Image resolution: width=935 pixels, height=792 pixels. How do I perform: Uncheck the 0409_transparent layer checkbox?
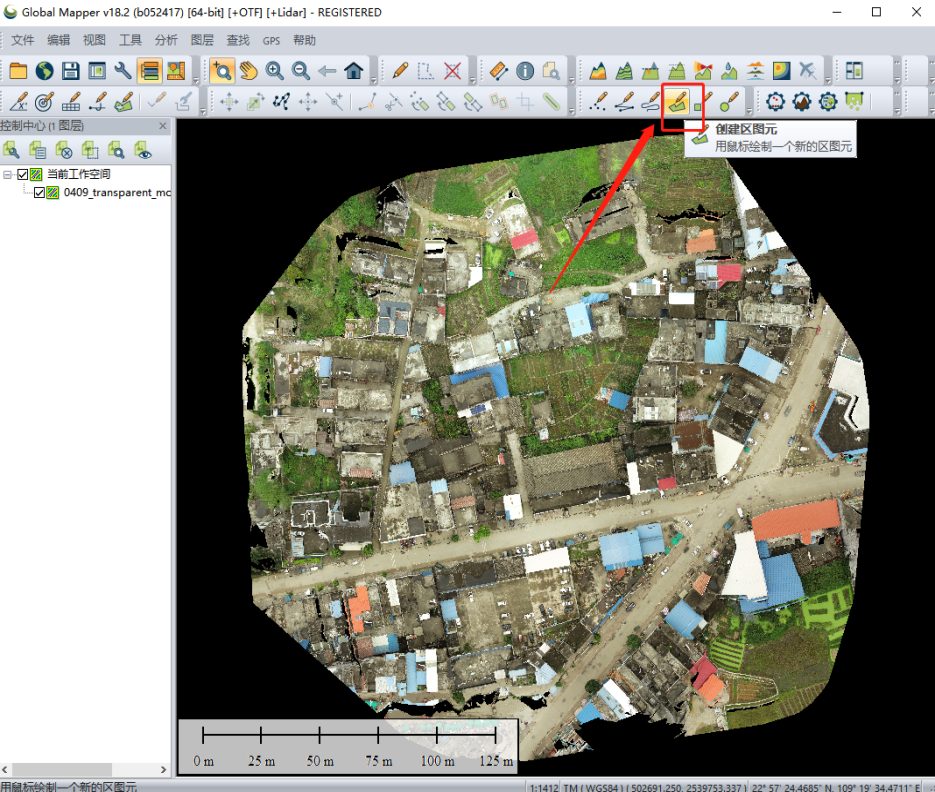[x=39, y=193]
